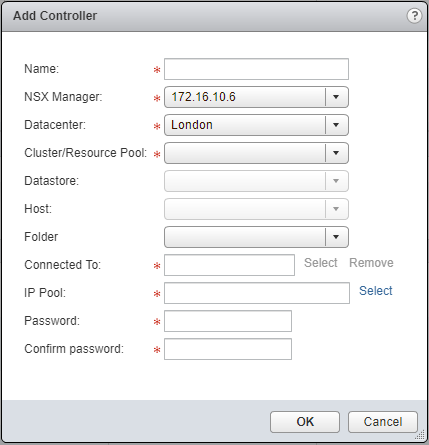Click the Cancel button
This screenshot has height=445, width=429.
(x=383, y=422)
